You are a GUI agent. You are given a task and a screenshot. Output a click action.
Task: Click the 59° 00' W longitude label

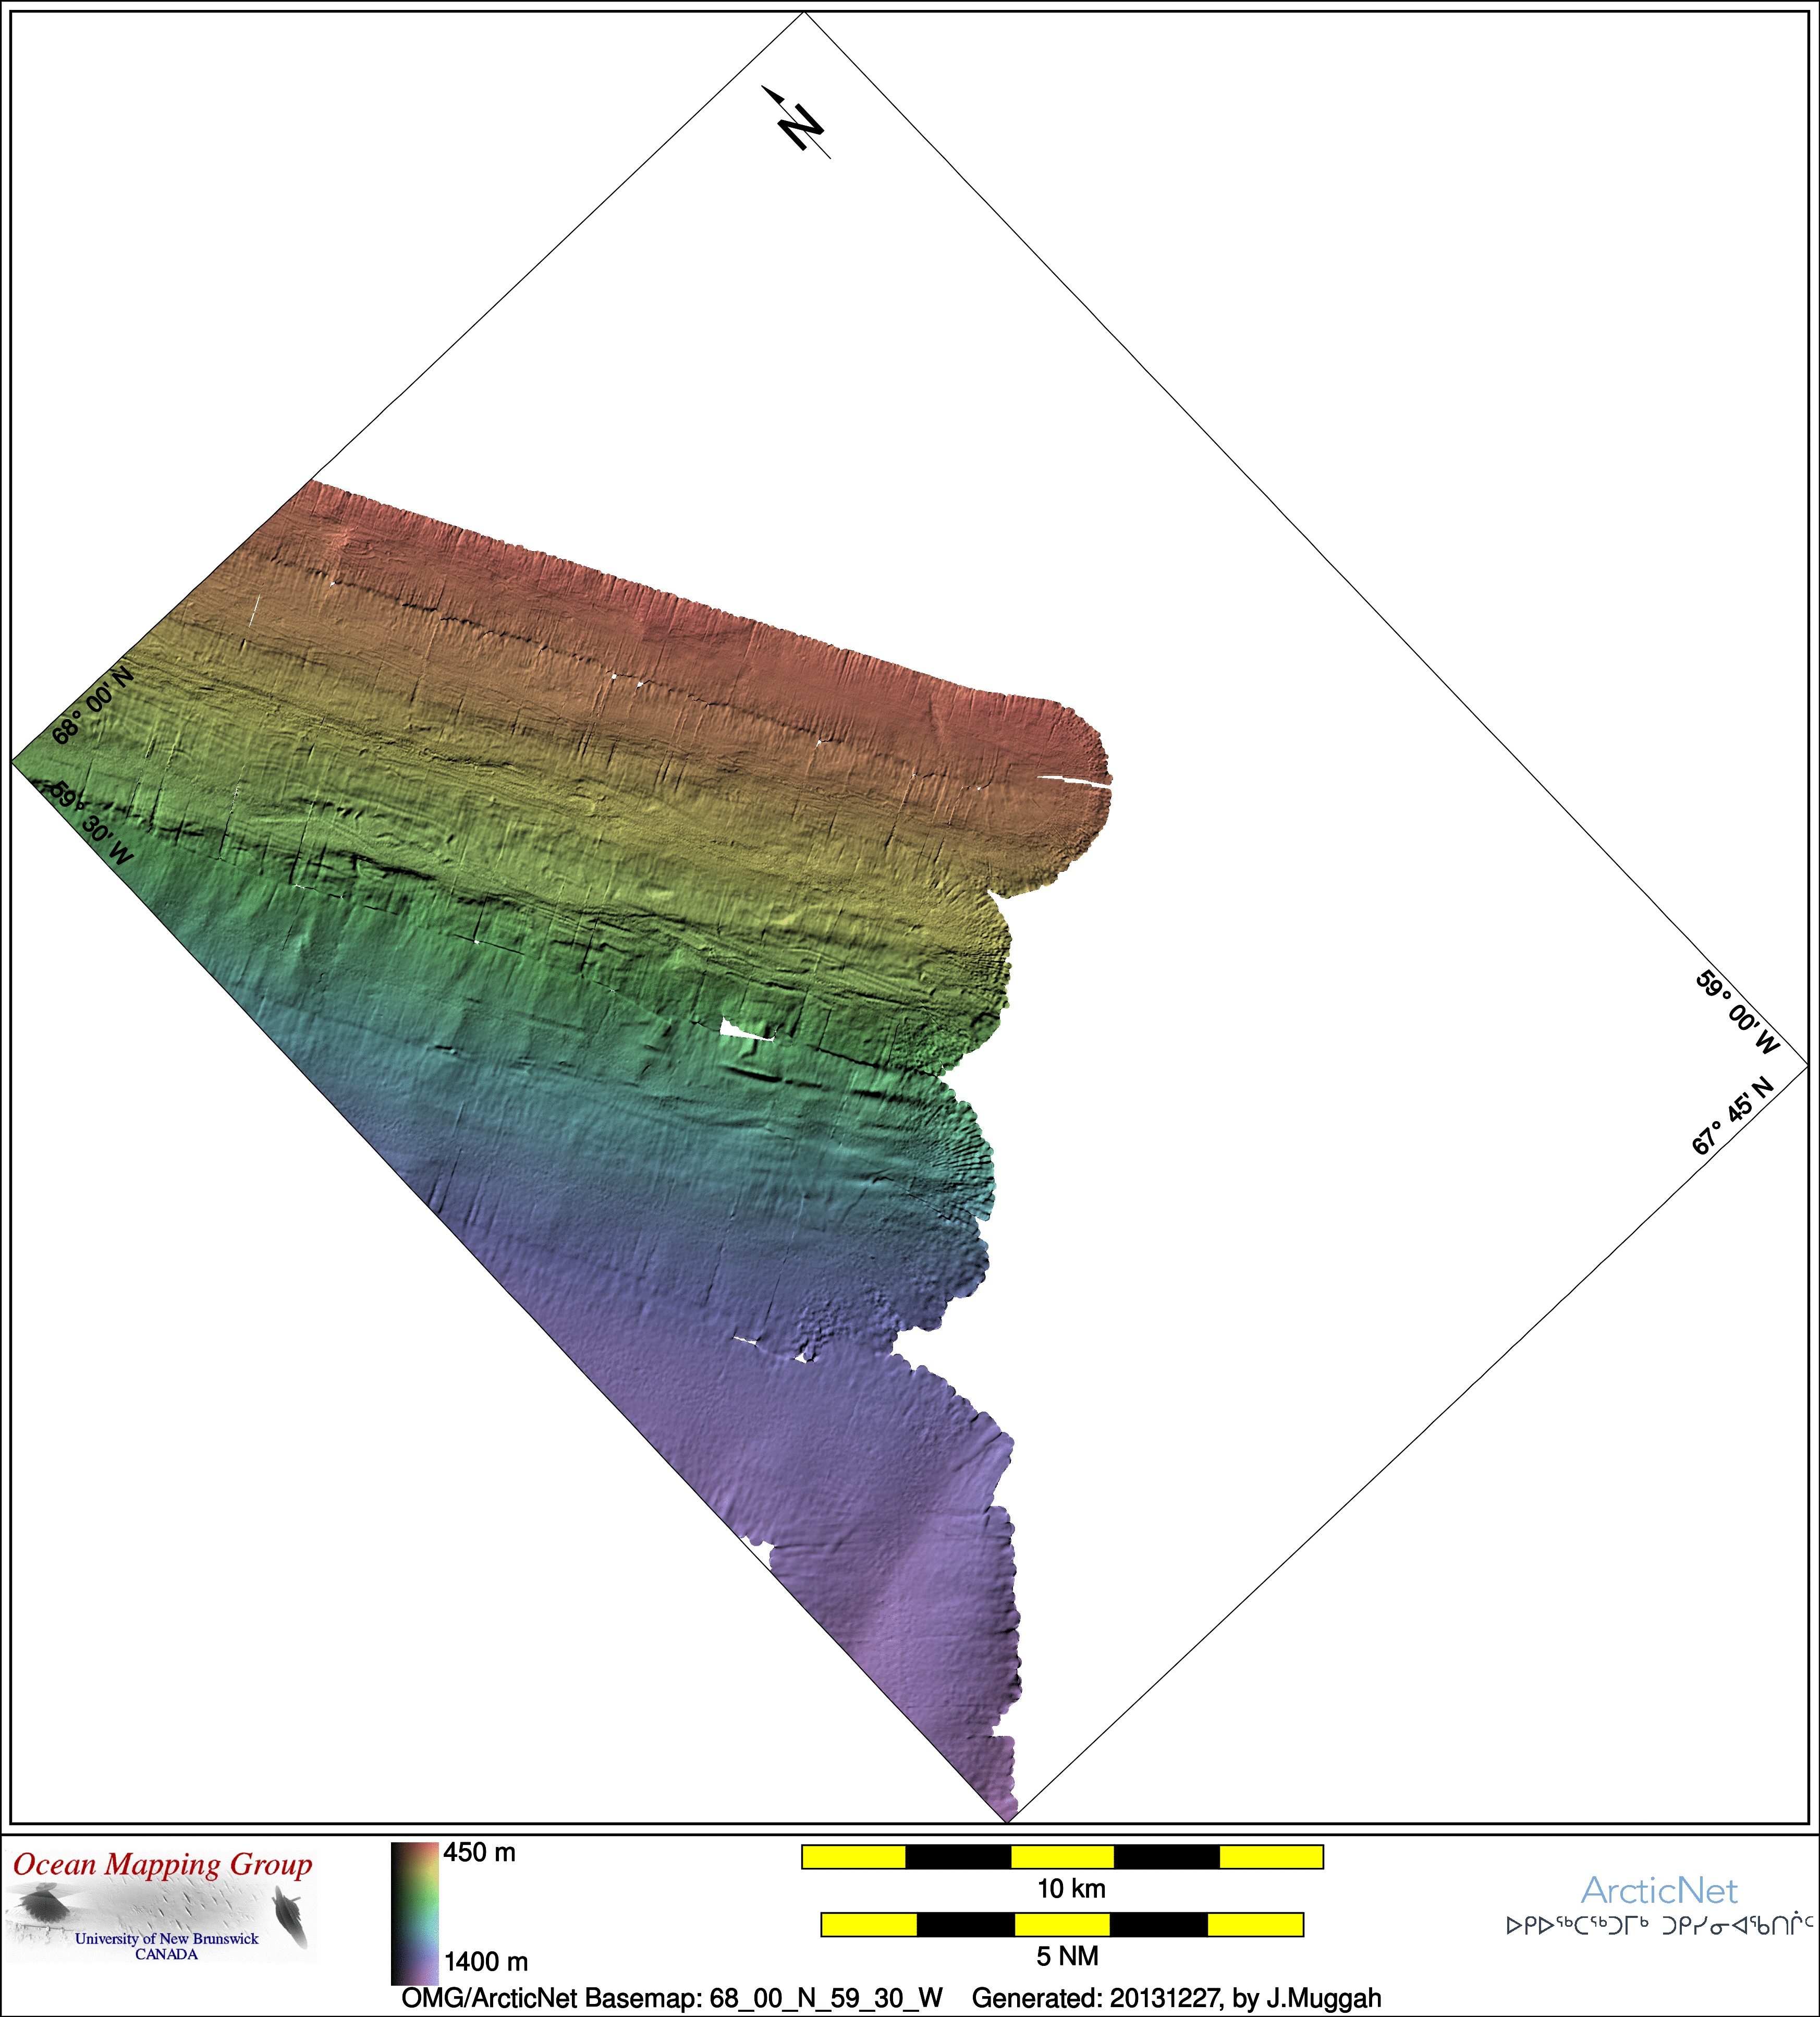point(1738,1012)
